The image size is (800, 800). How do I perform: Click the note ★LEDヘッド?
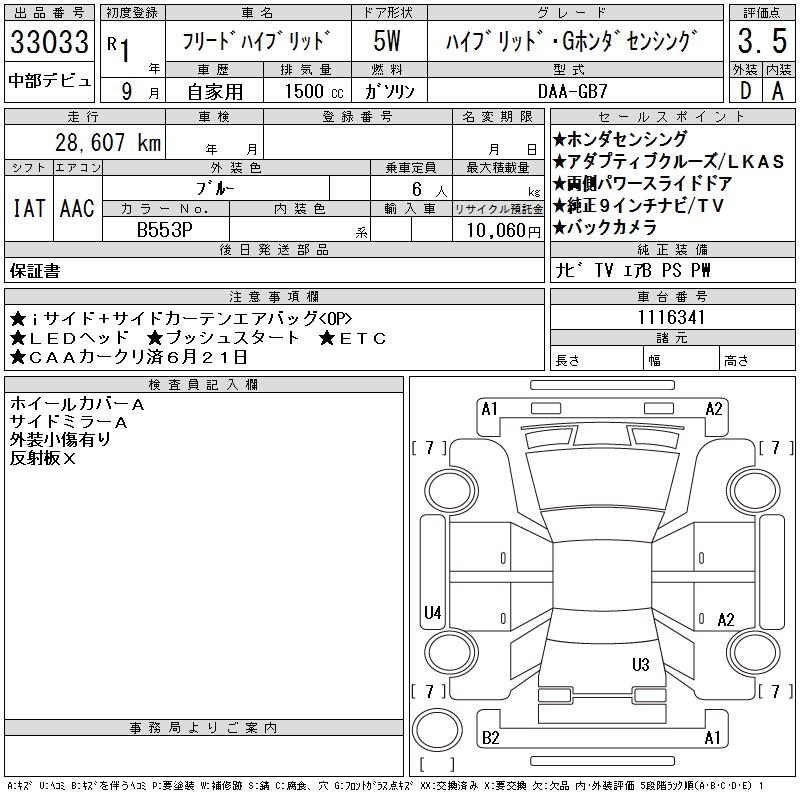point(69,338)
